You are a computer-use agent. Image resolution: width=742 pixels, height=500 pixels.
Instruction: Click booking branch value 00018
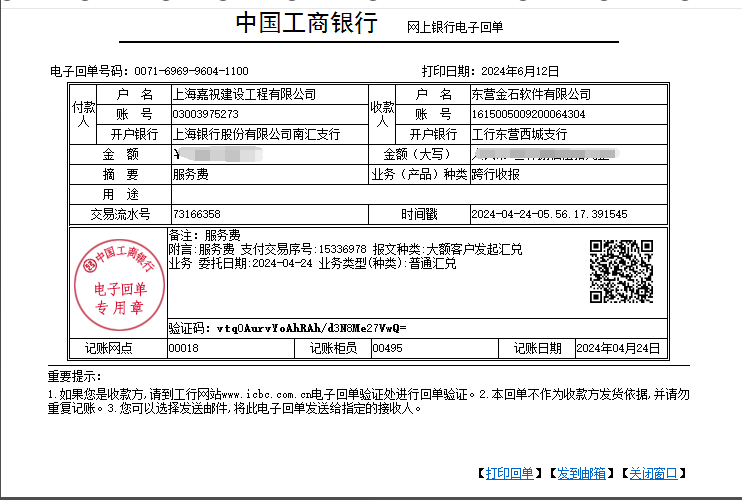coord(184,348)
